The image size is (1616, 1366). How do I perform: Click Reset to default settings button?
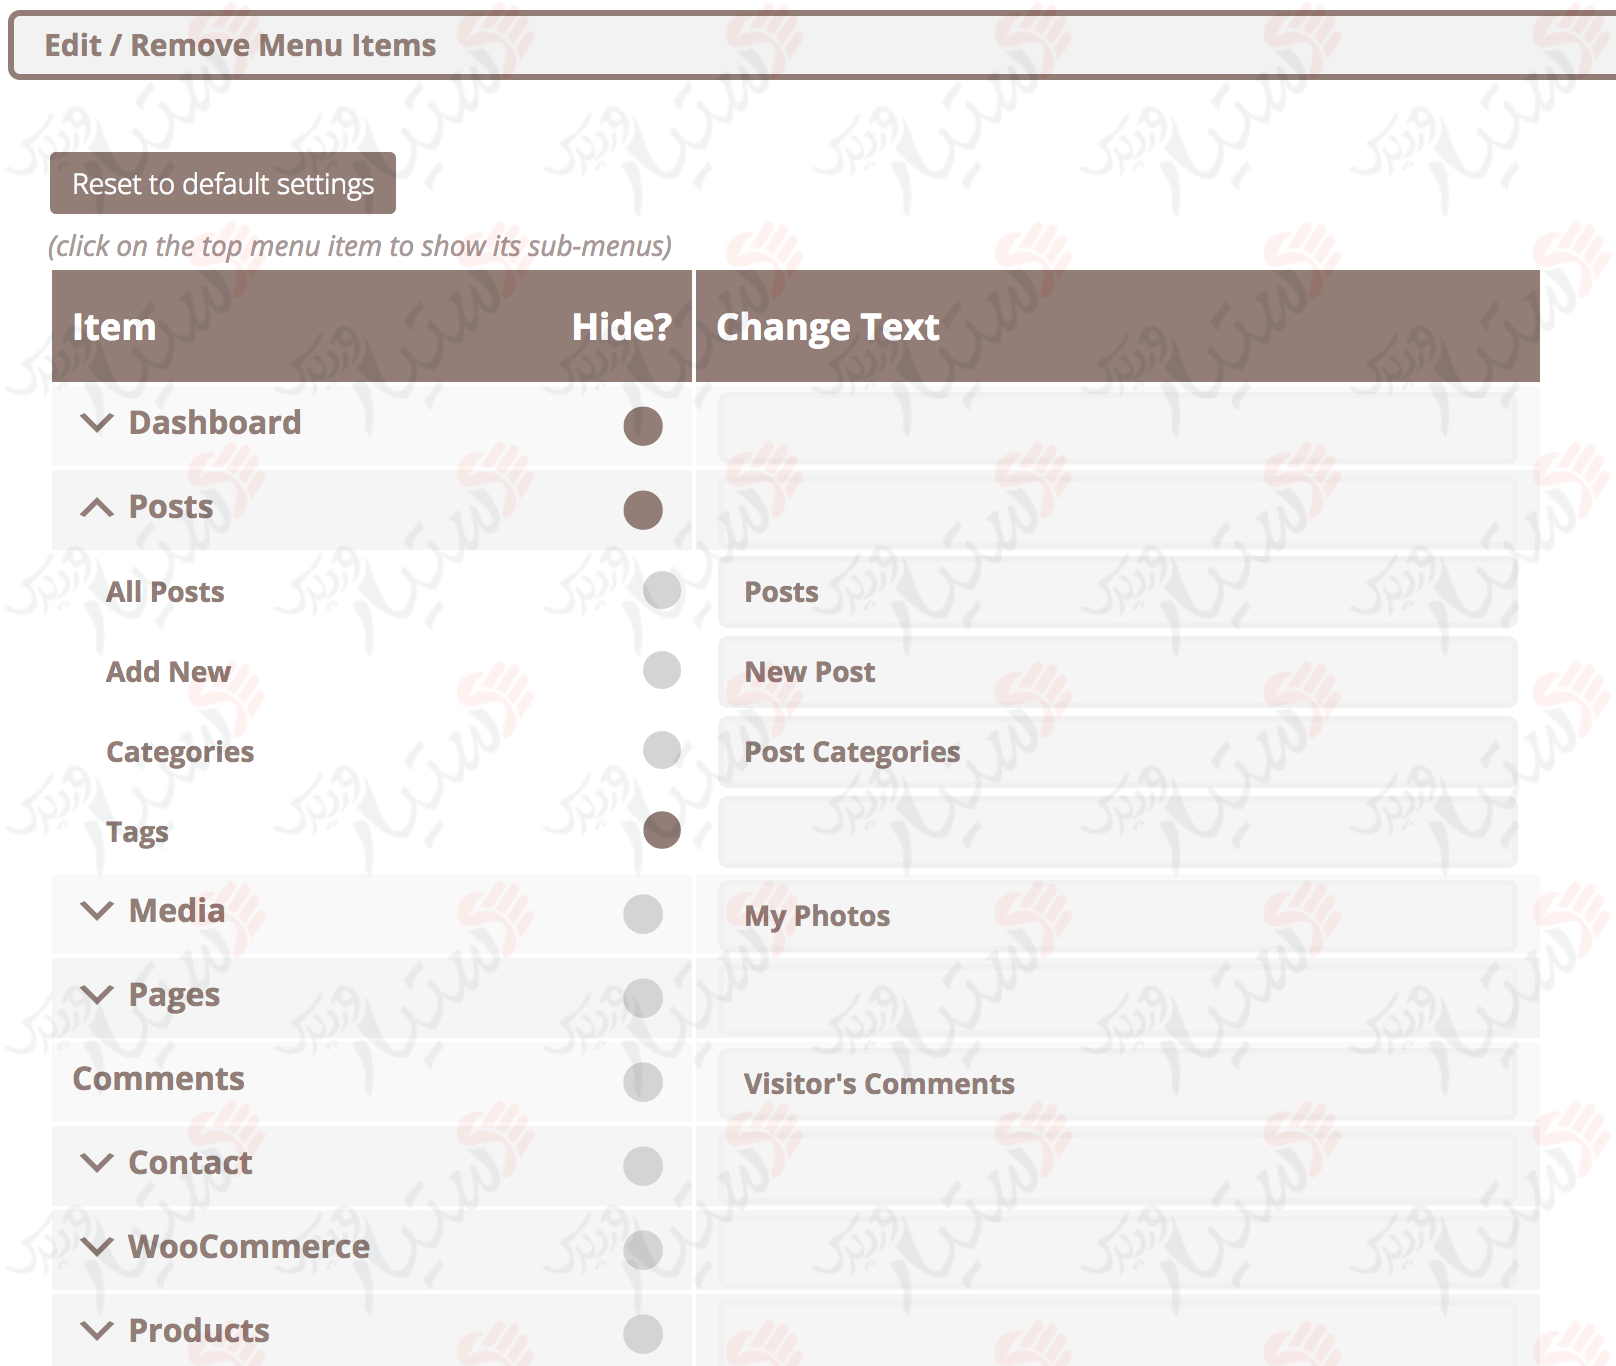(x=223, y=183)
